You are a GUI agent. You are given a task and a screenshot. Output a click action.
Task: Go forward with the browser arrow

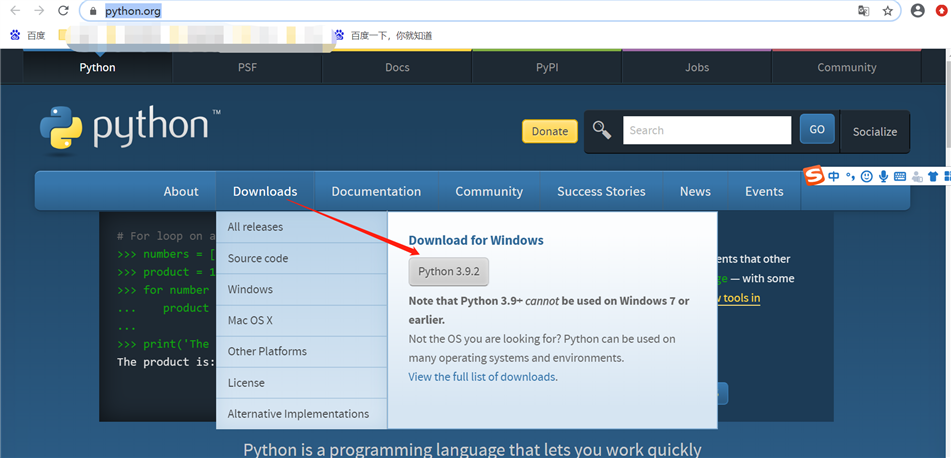(39, 10)
